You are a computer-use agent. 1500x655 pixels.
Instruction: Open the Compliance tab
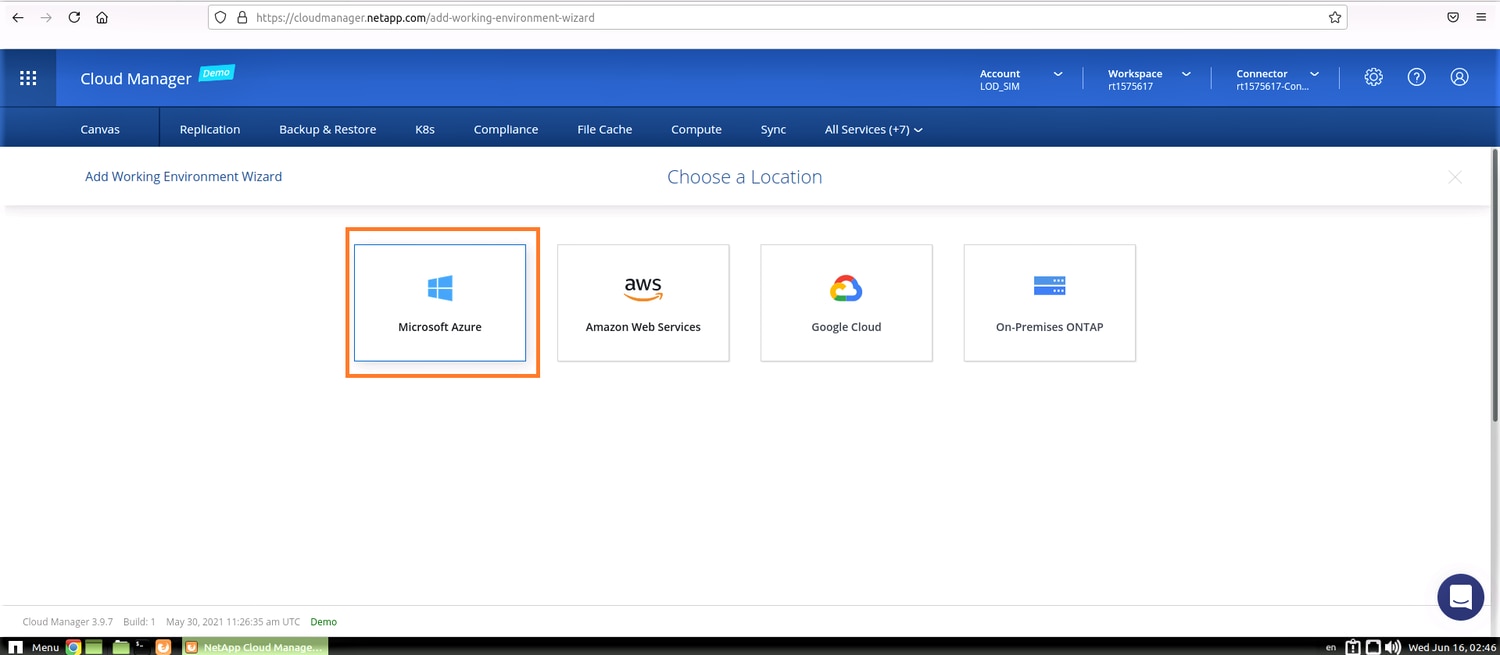505,129
